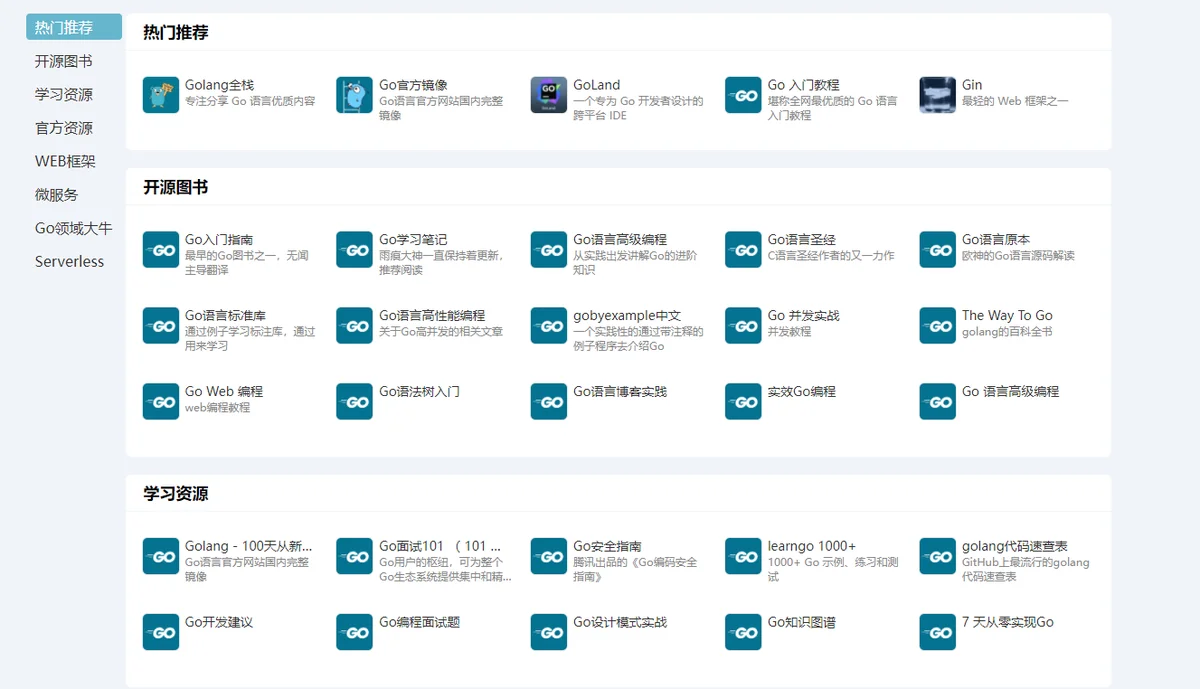
Task: Click description text 专注分享 Go 语言优质内容
Action: coord(250,102)
